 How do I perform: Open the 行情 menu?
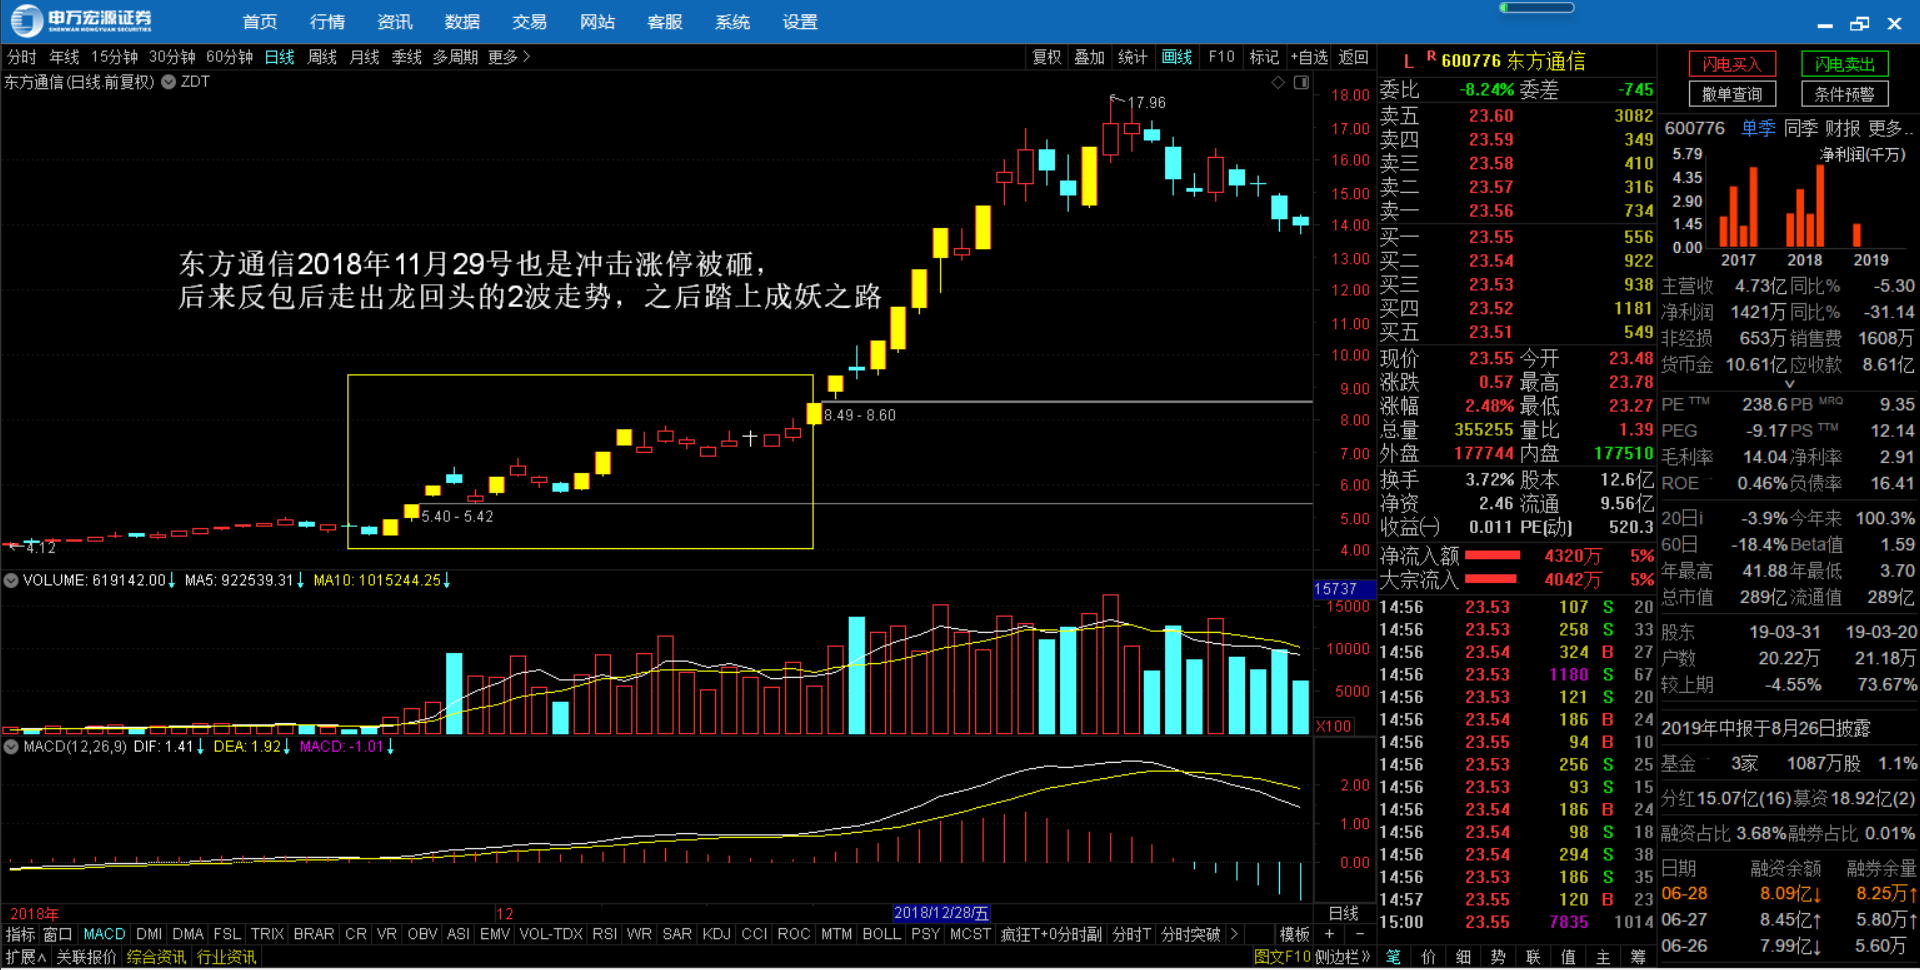click(327, 21)
